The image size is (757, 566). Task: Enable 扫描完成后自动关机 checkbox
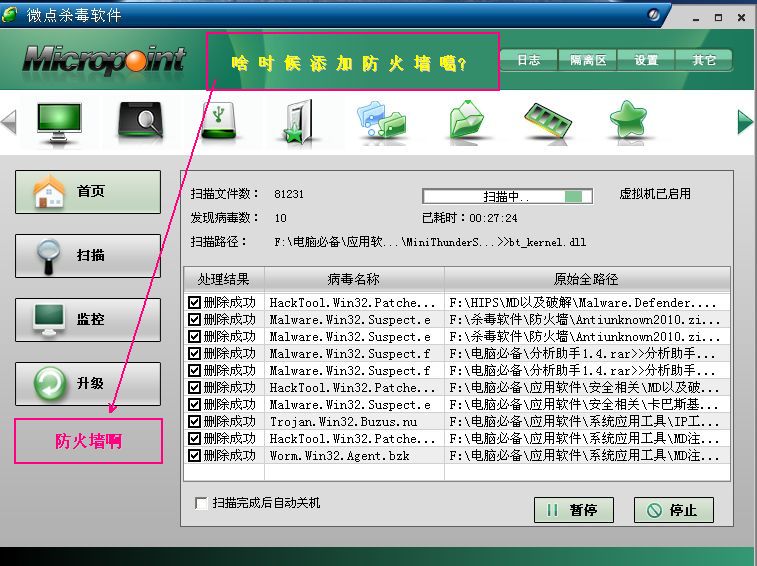[x=201, y=503]
